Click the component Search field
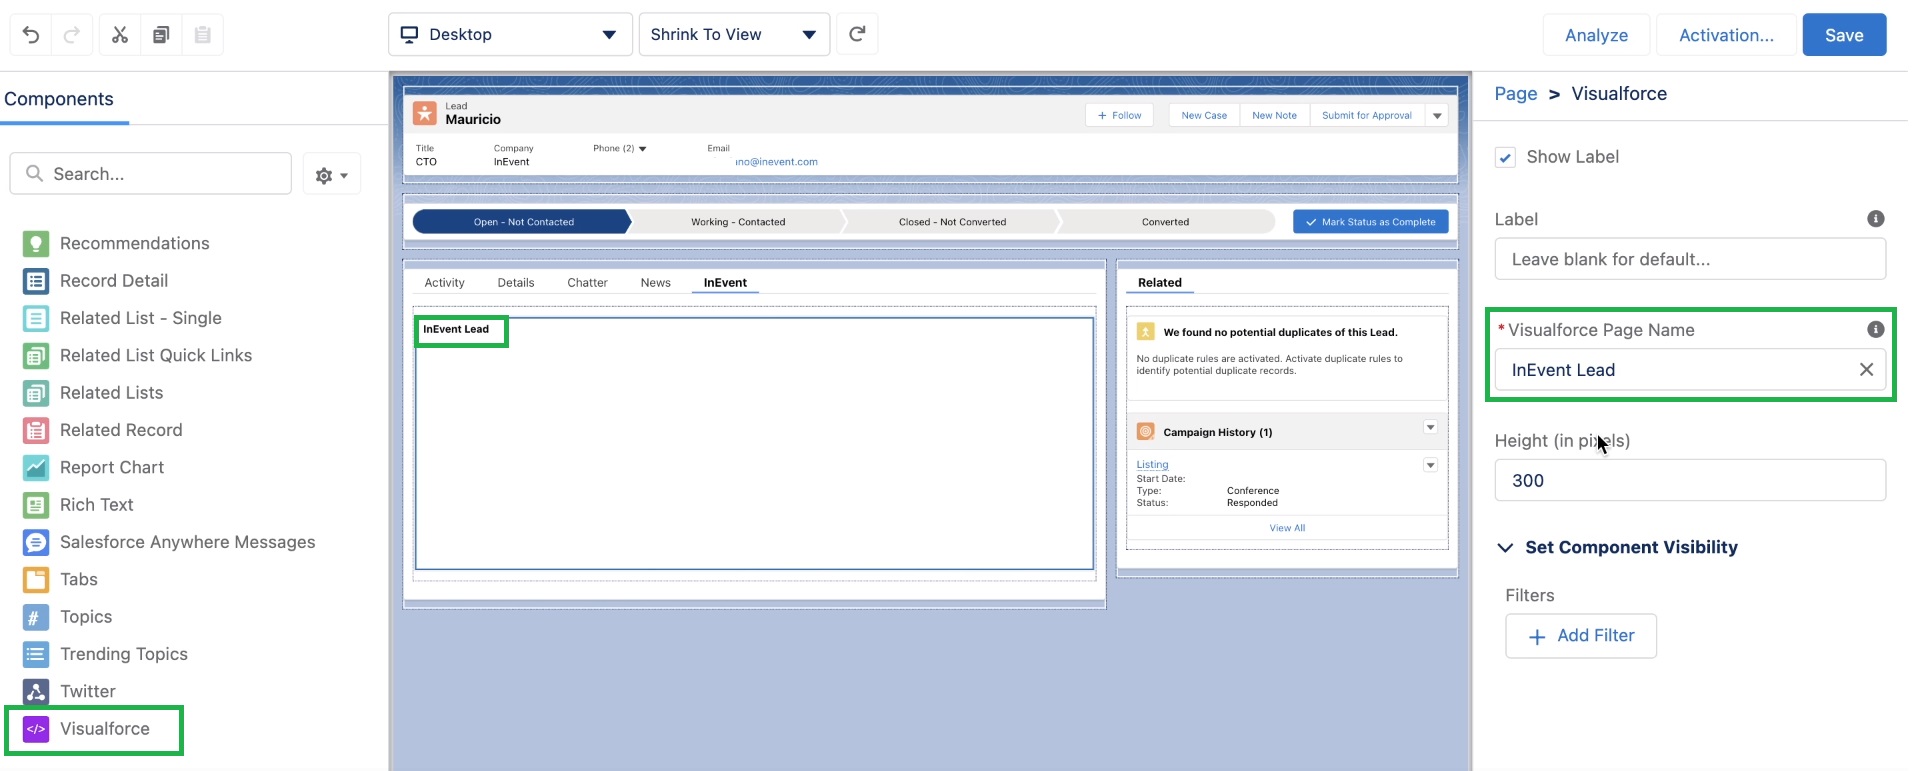 tap(151, 174)
